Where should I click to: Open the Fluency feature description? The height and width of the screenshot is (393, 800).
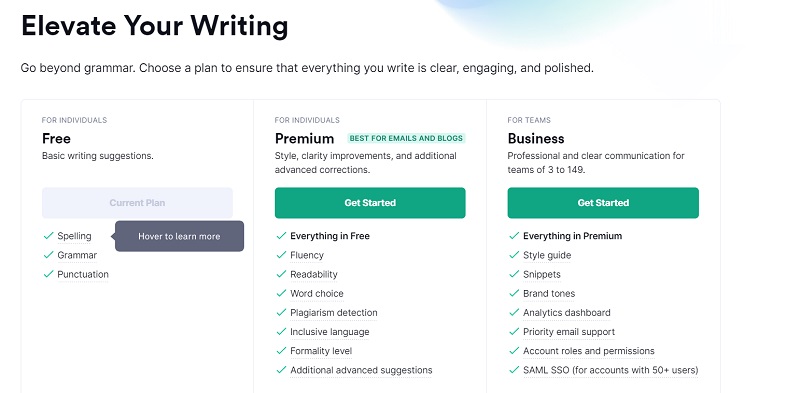[307, 255]
